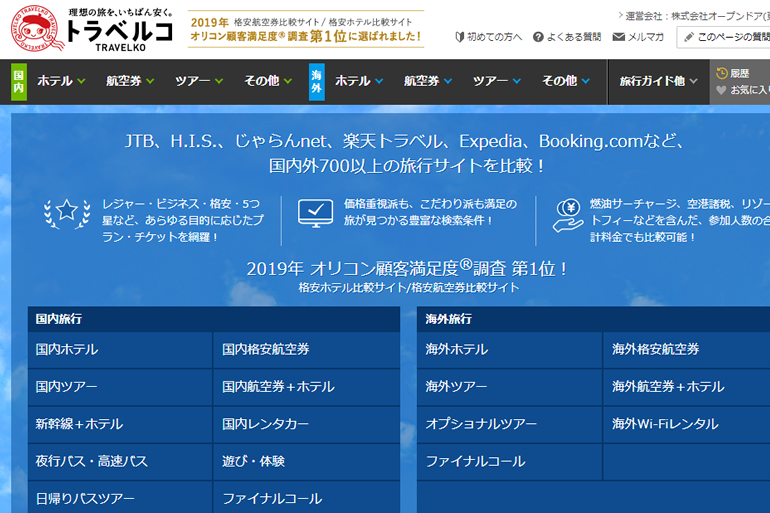This screenshot has width=770, height=513.
Task: Select overseas ファイナルコール option
Action: [509, 461]
